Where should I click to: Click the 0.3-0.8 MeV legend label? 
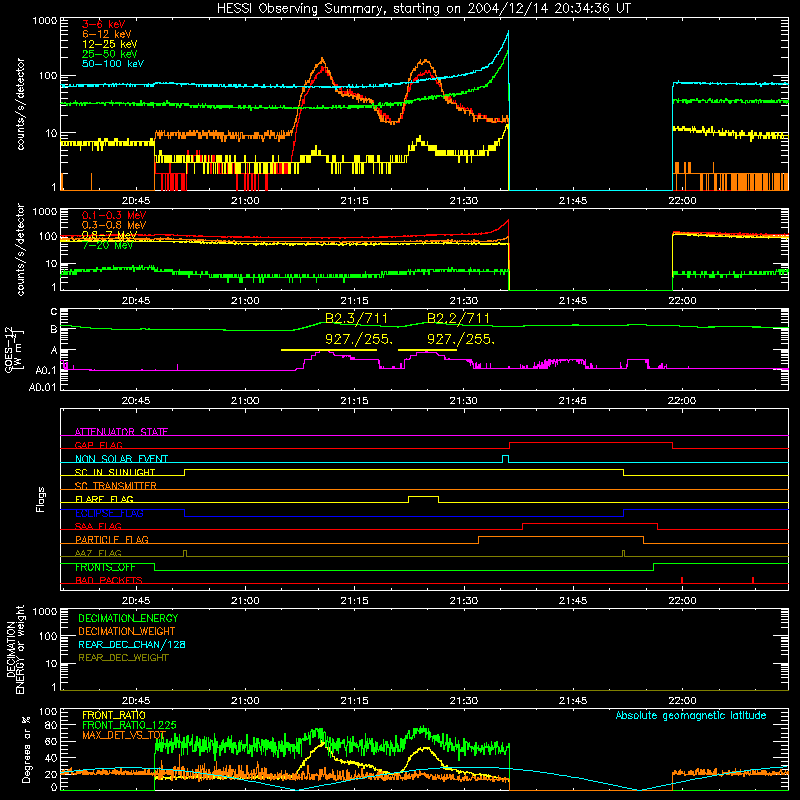coord(114,225)
